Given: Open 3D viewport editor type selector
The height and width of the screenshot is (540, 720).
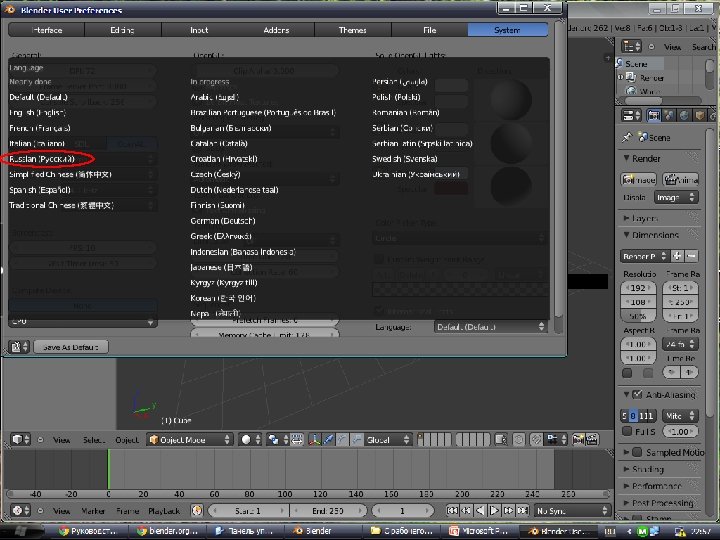Looking at the screenshot, I should click(20, 439).
